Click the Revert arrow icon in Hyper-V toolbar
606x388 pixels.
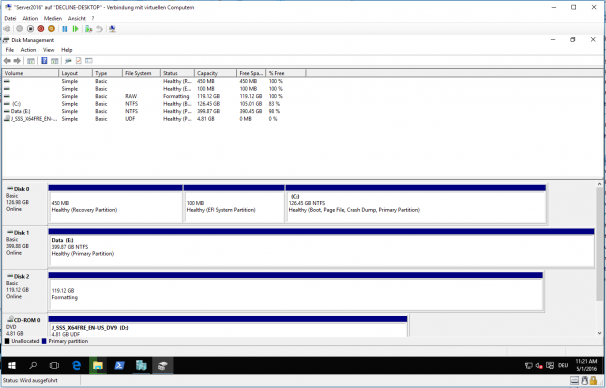click(99, 29)
